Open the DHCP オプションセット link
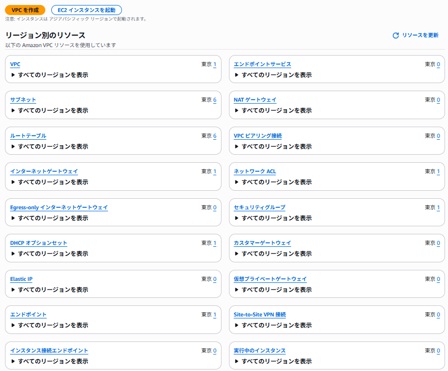448x371 pixels. tap(39, 243)
